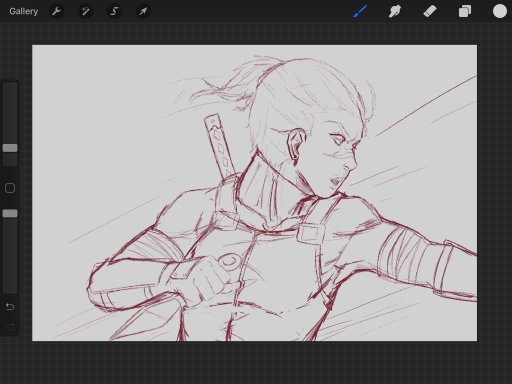
Task: Redo the last undone stroke
Action: coord(10,326)
